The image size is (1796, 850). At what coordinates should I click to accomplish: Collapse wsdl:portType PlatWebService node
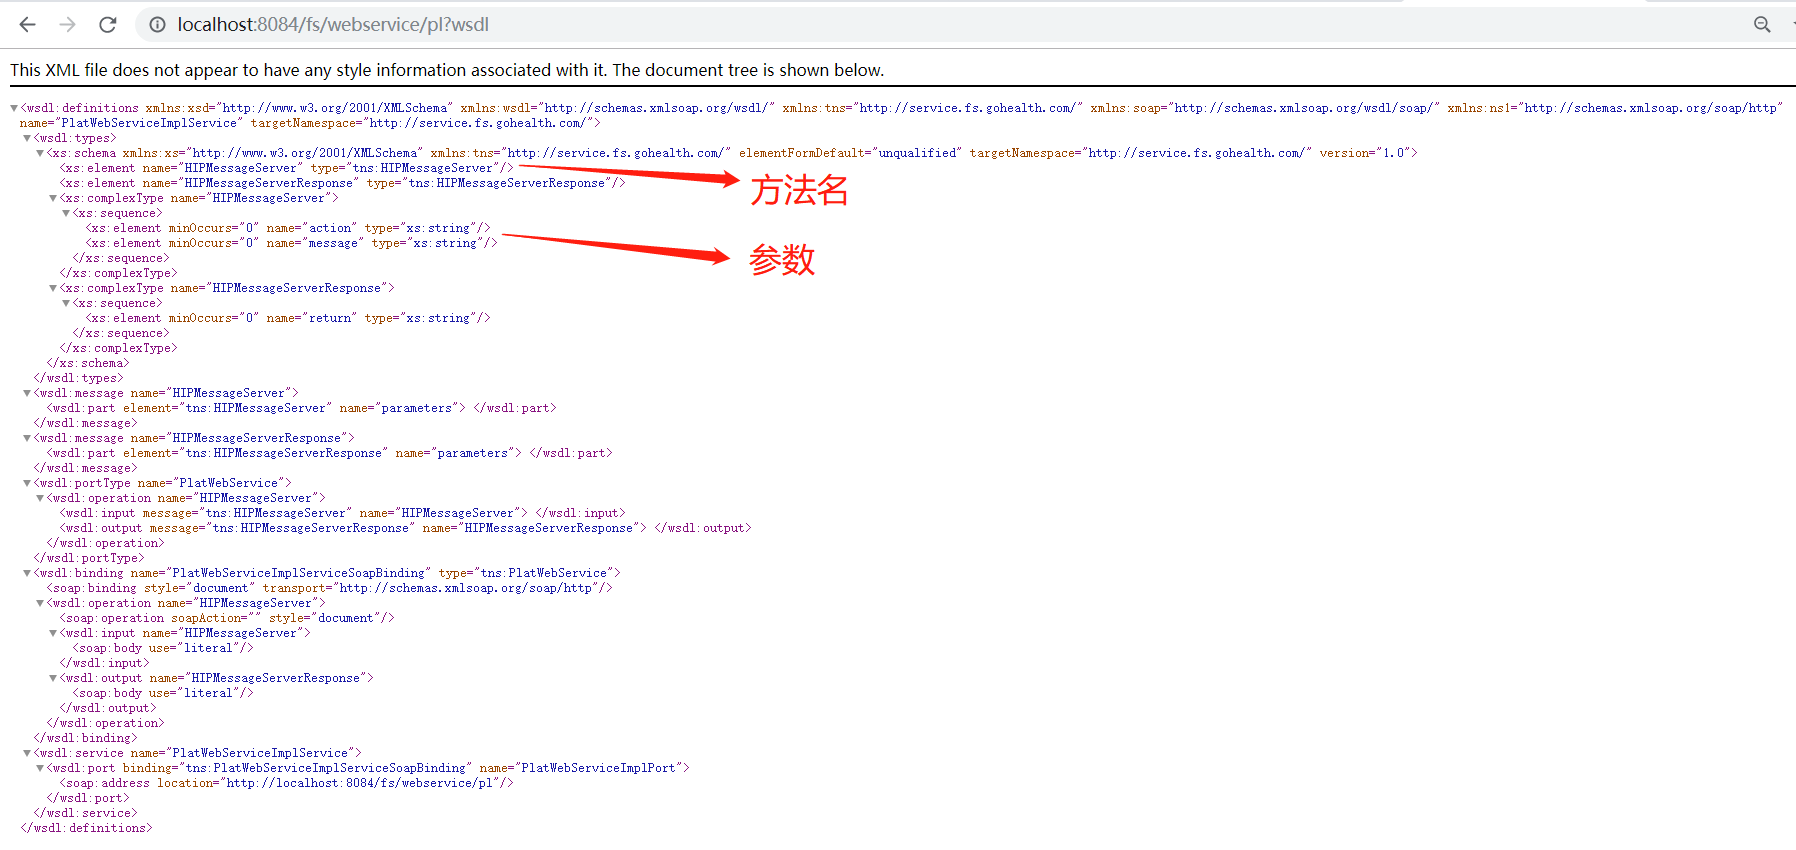(27, 483)
